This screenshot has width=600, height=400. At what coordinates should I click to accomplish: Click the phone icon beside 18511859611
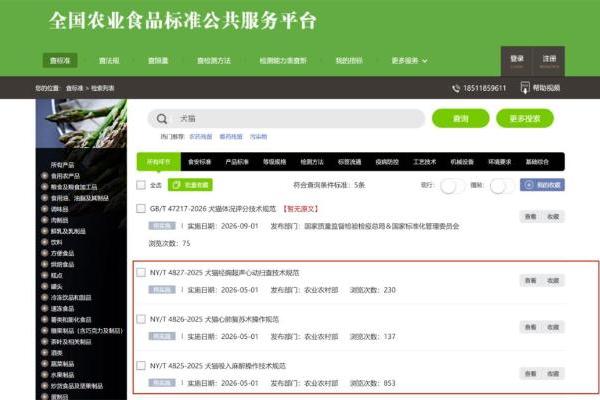(456, 88)
